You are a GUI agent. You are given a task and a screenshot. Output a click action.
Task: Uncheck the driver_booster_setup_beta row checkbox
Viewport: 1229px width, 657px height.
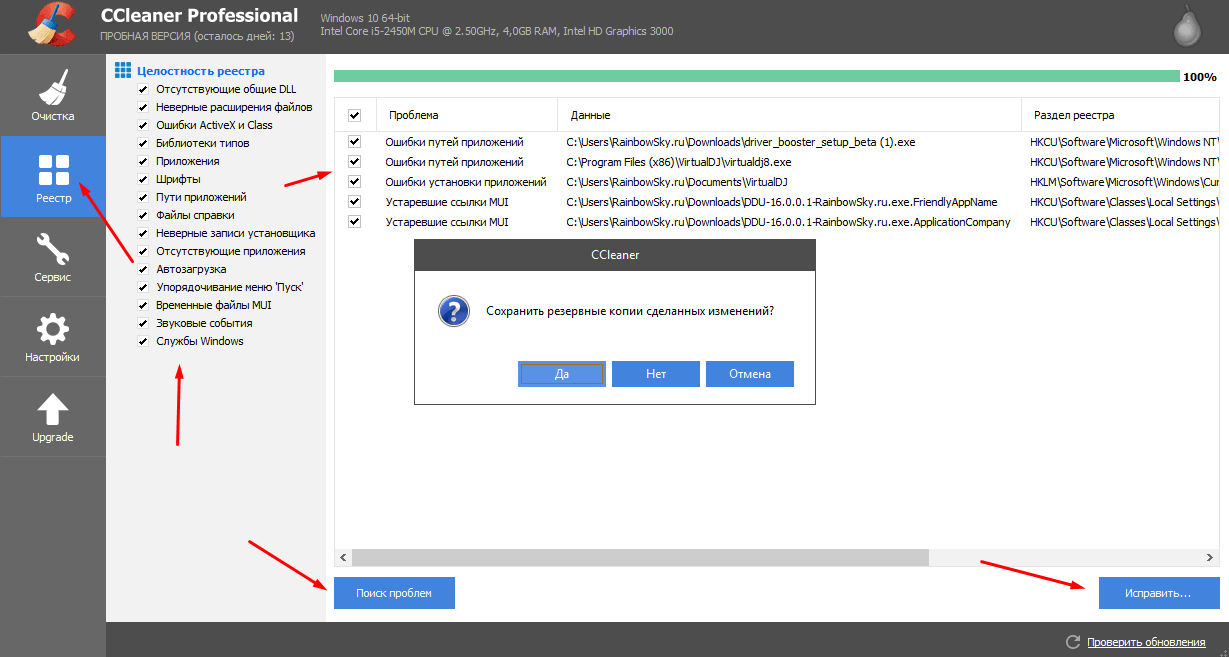(354, 142)
